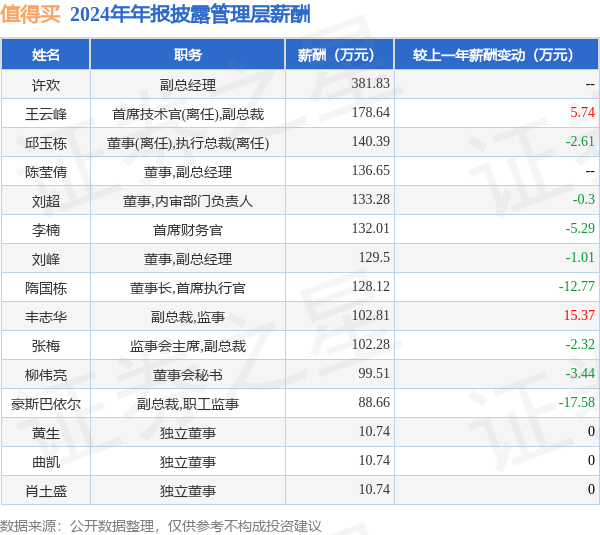Viewport: 600px width, 535px height.
Task: Select the name 丰志华
Action: pos(46,317)
